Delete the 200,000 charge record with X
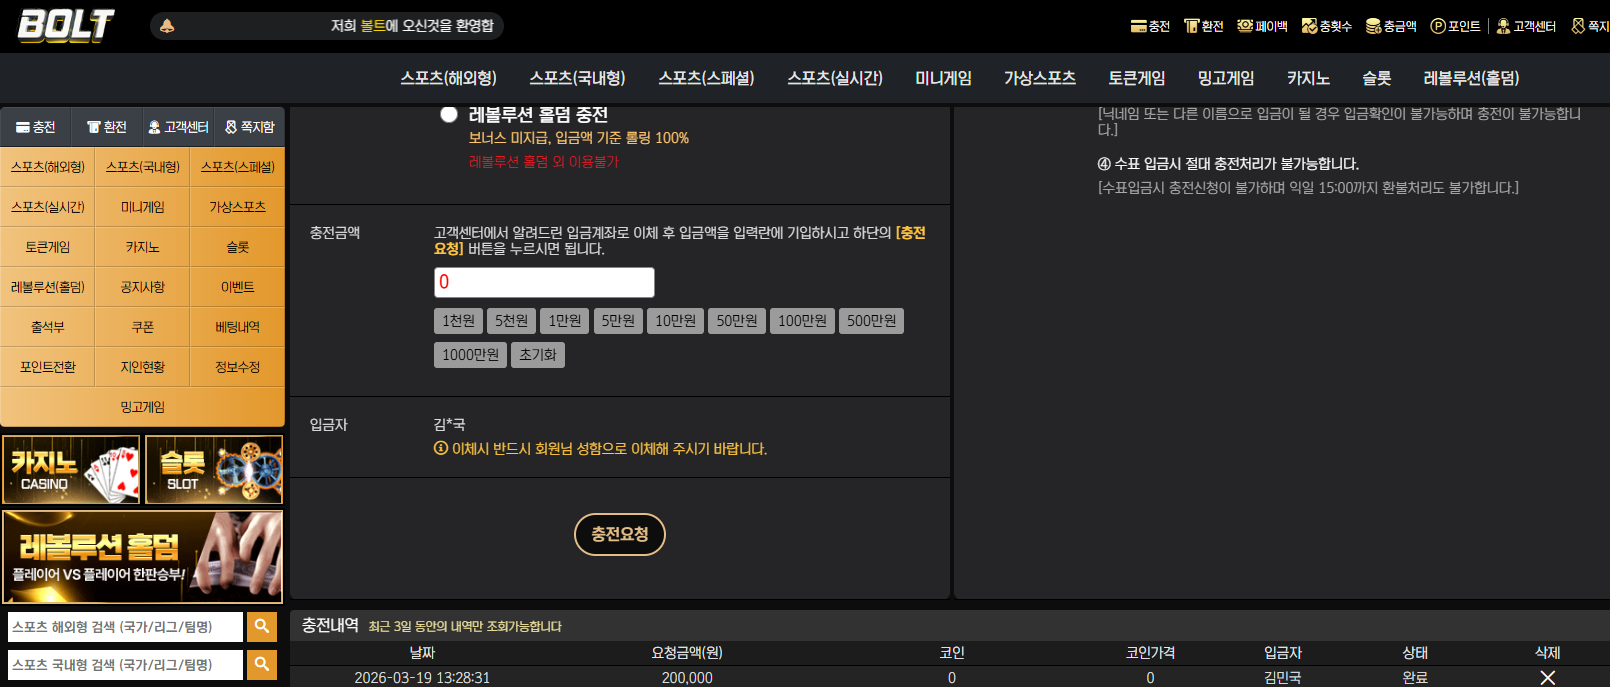The image size is (1610, 687). [1547, 678]
